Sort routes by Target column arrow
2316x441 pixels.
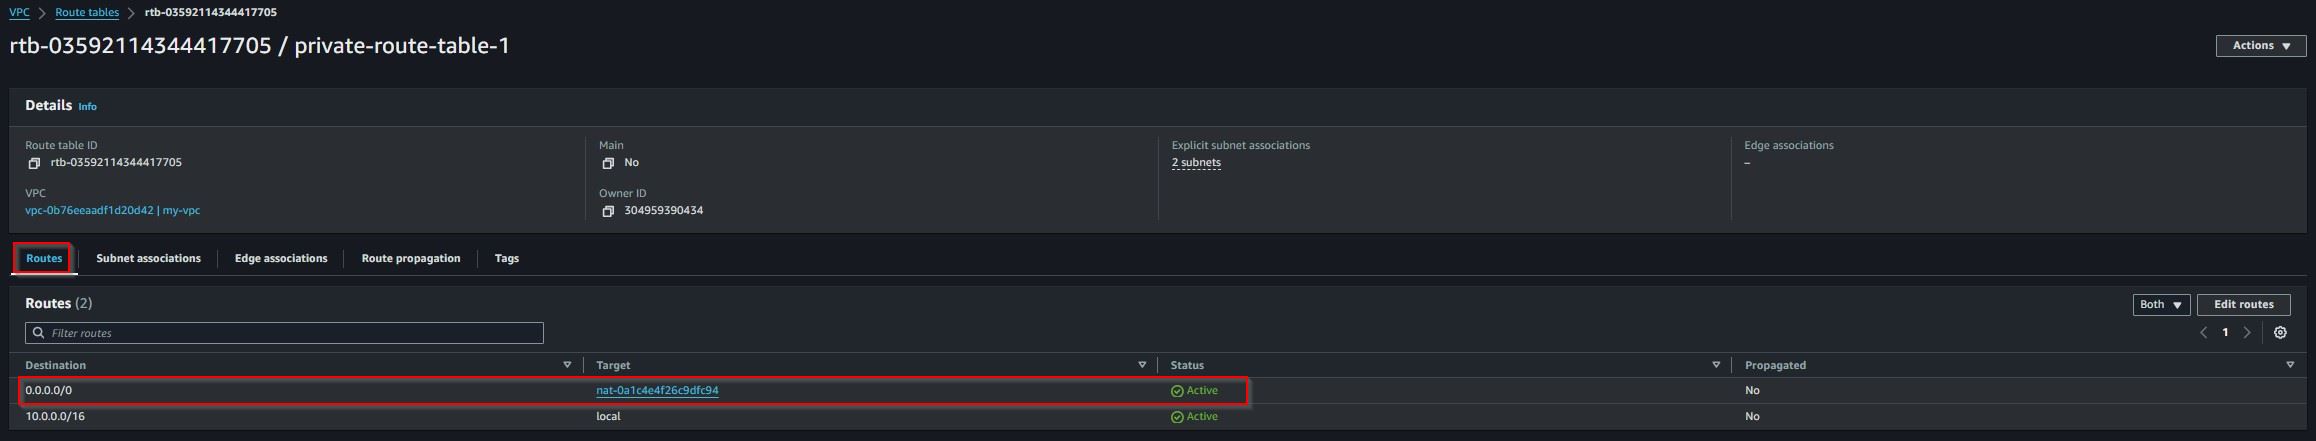tap(1142, 365)
